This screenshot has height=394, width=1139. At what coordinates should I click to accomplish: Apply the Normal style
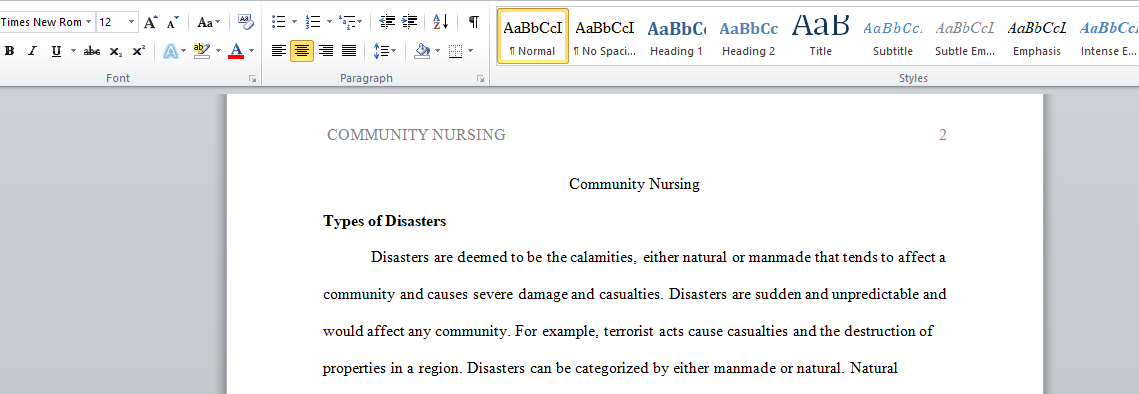pos(532,36)
